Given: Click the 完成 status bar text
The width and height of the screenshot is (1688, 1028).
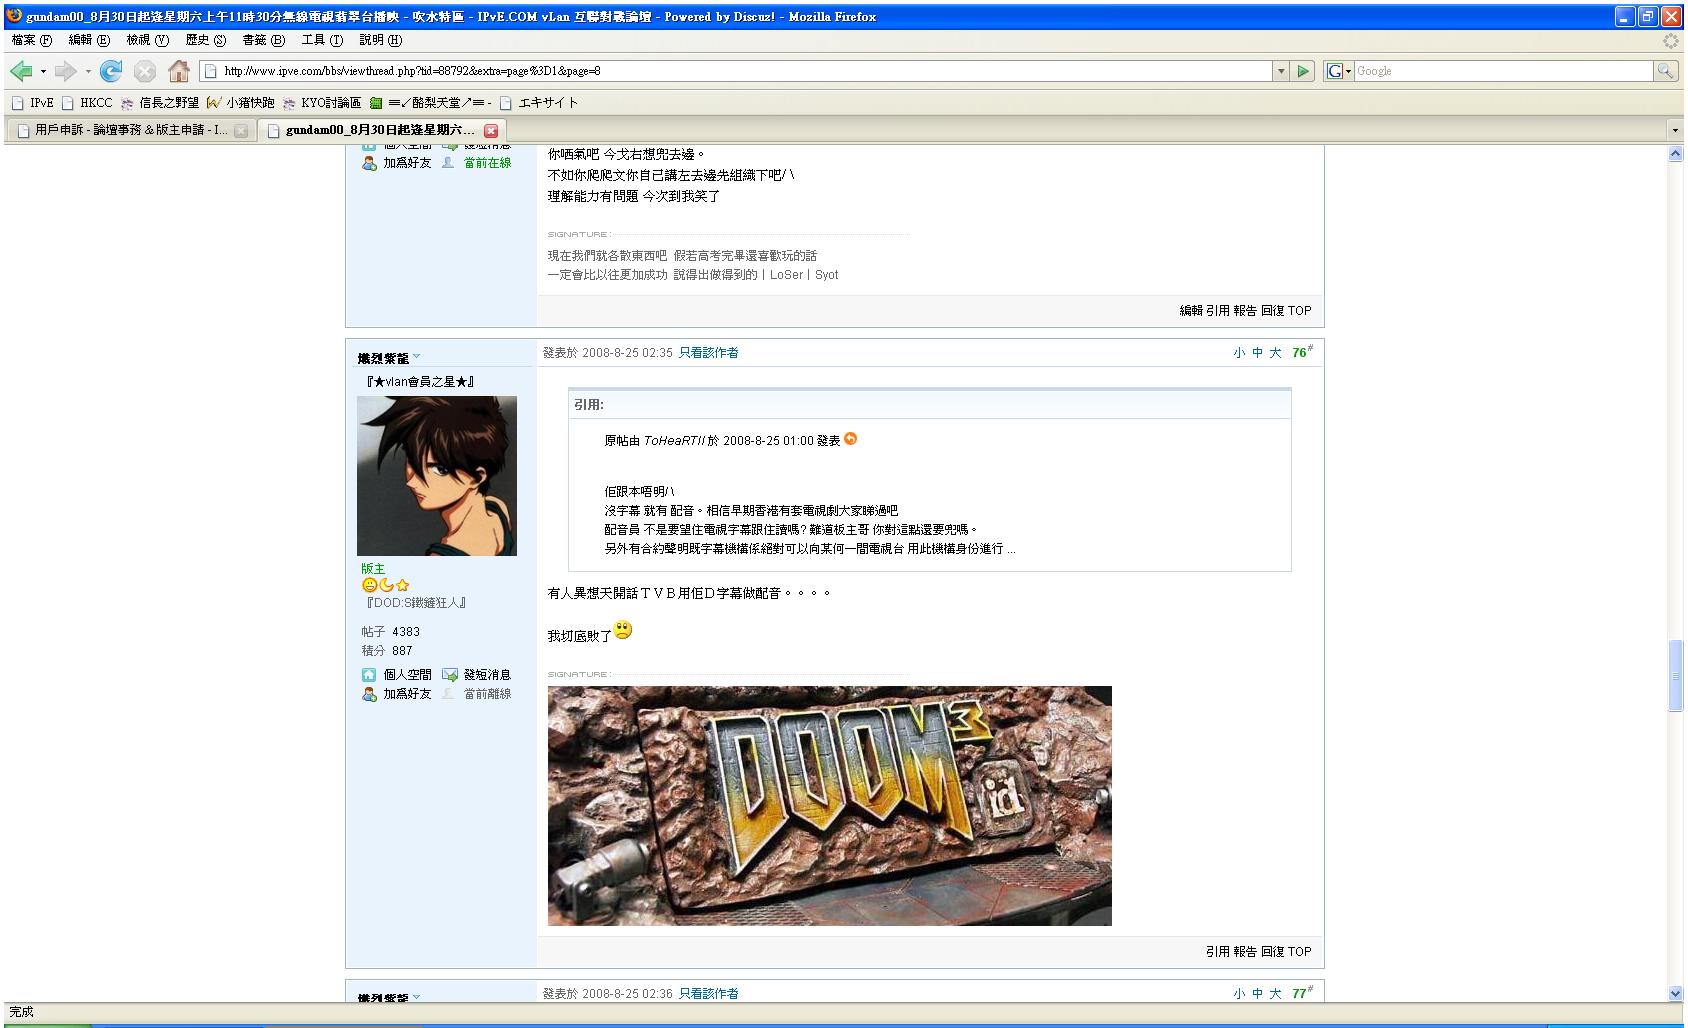Looking at the screenshot, I should coord(22,1012).
